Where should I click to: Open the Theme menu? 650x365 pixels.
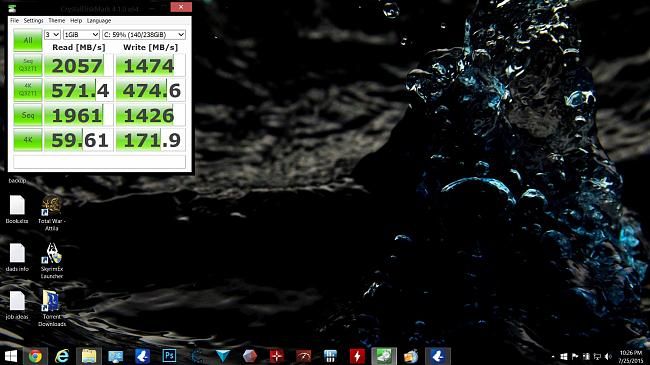pyautogui.click(x=56, y=20)
